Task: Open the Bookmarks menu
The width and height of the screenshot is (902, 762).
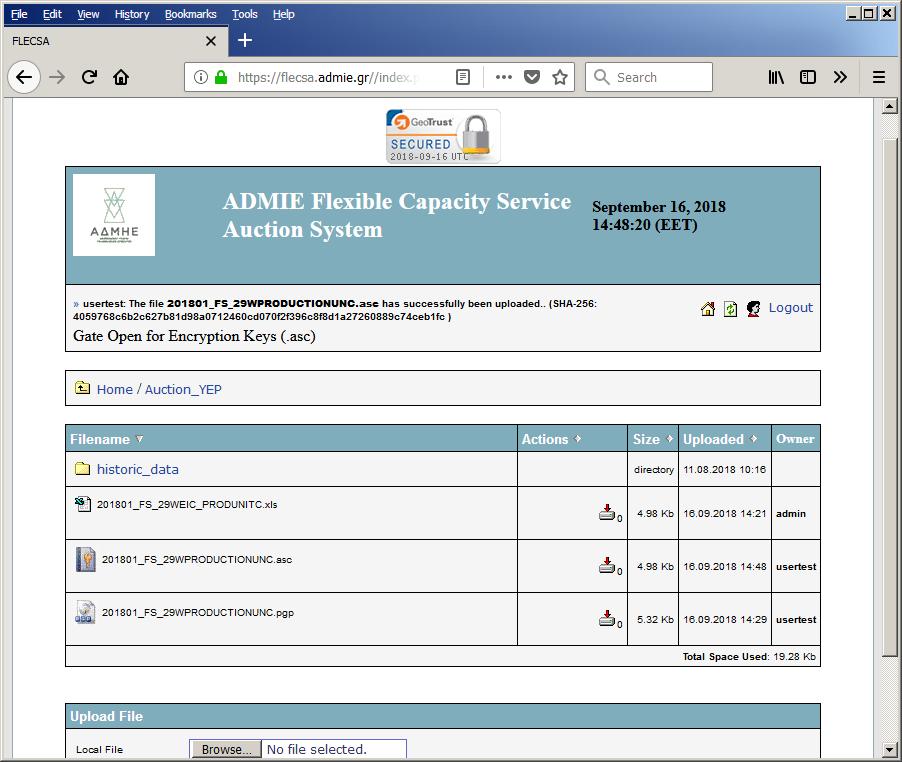Action: tap(190, 14)
